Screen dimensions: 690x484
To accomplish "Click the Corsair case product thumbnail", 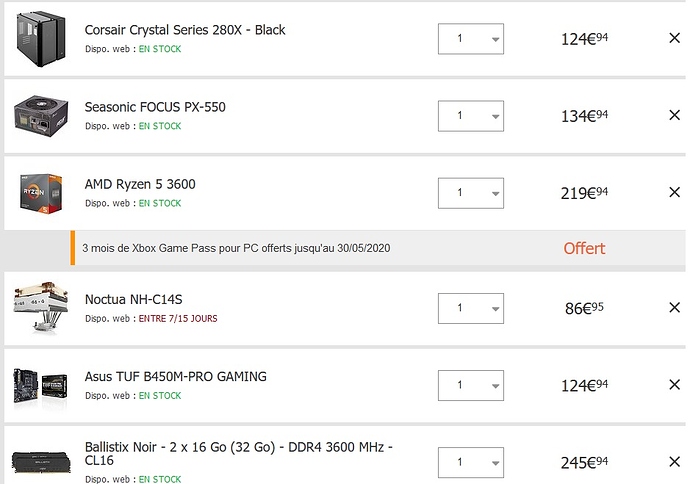I will tap(41, 39).
